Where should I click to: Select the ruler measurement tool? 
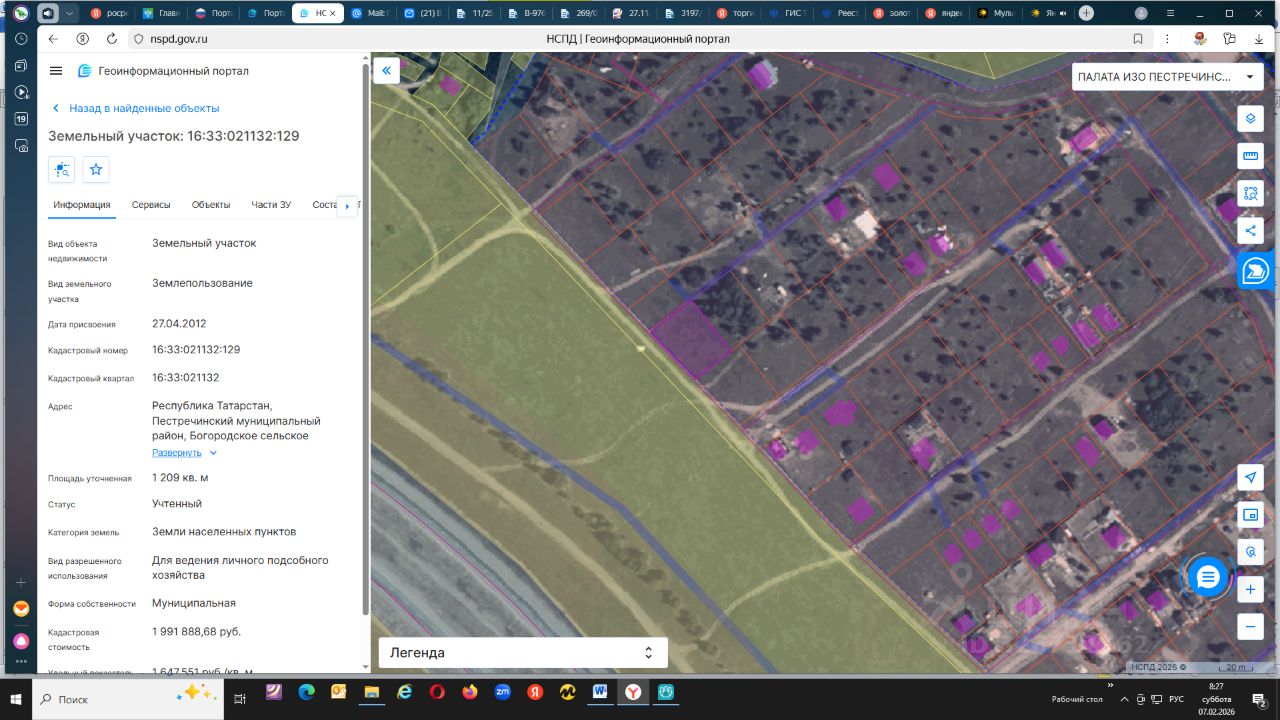click(1250, 156)
